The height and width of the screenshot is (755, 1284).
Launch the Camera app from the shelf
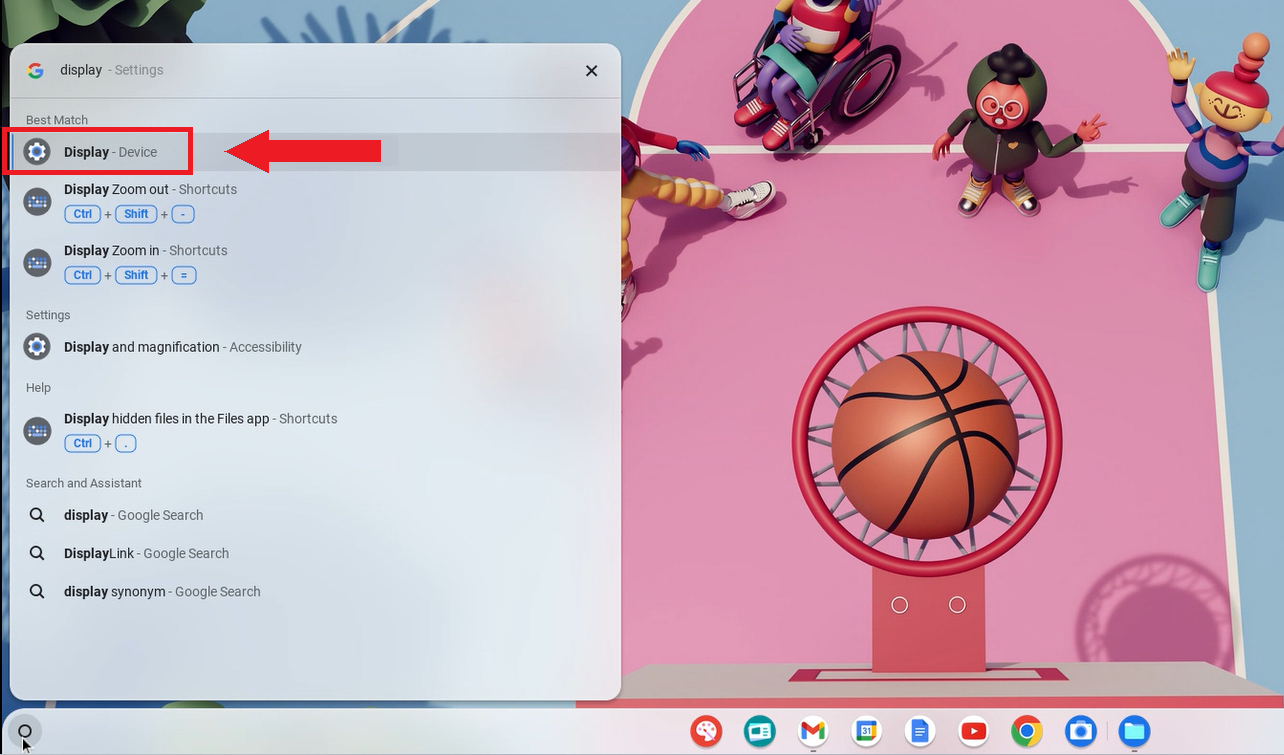[x=1080, y=732]
